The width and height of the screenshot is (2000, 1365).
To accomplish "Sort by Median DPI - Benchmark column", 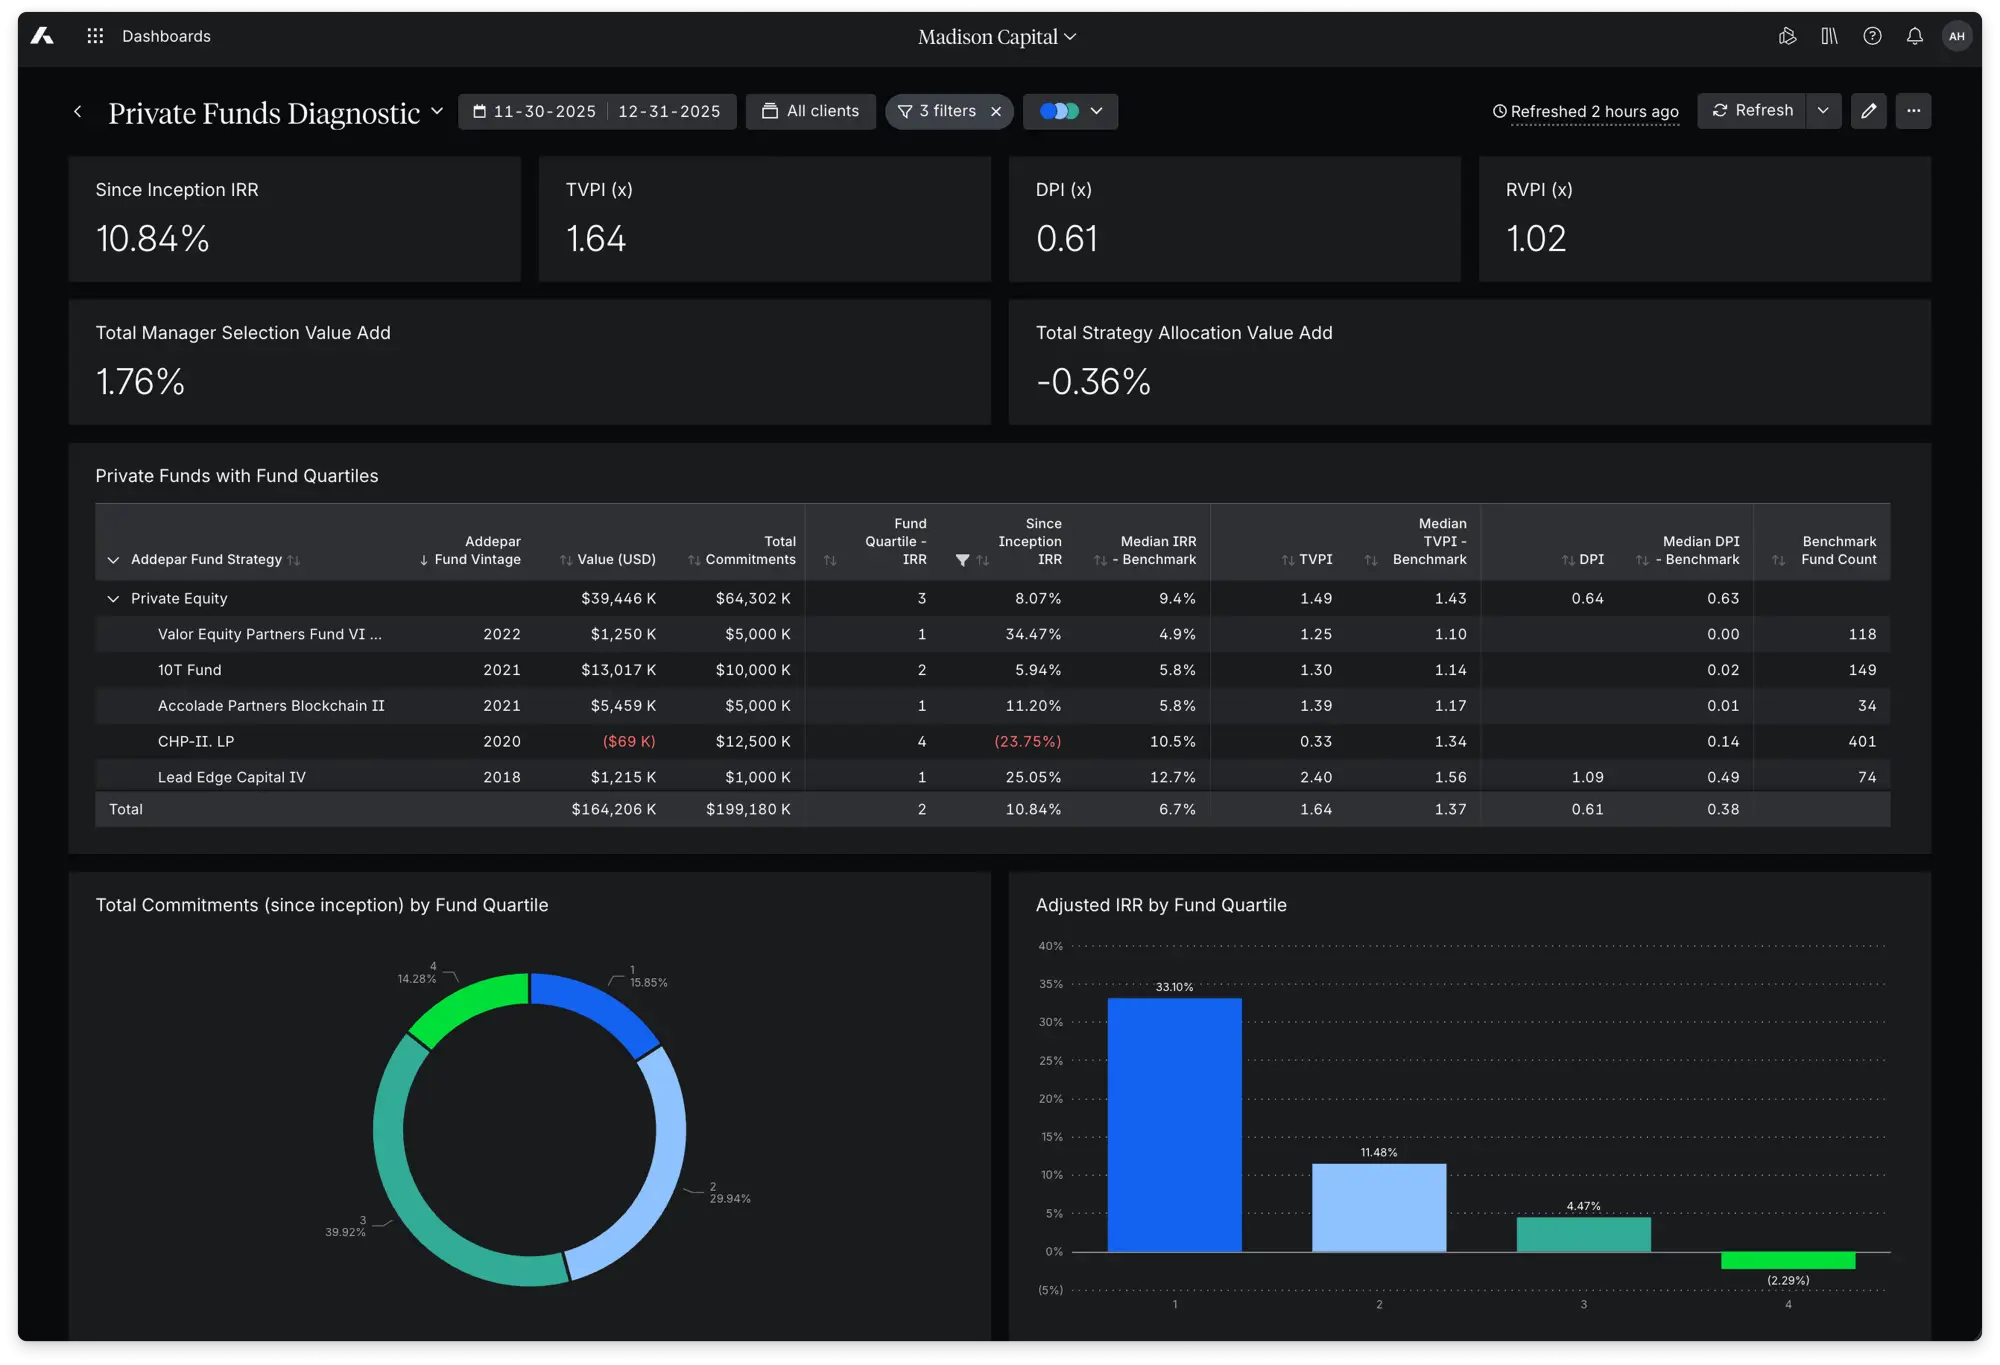I will tap(1643, 560).
